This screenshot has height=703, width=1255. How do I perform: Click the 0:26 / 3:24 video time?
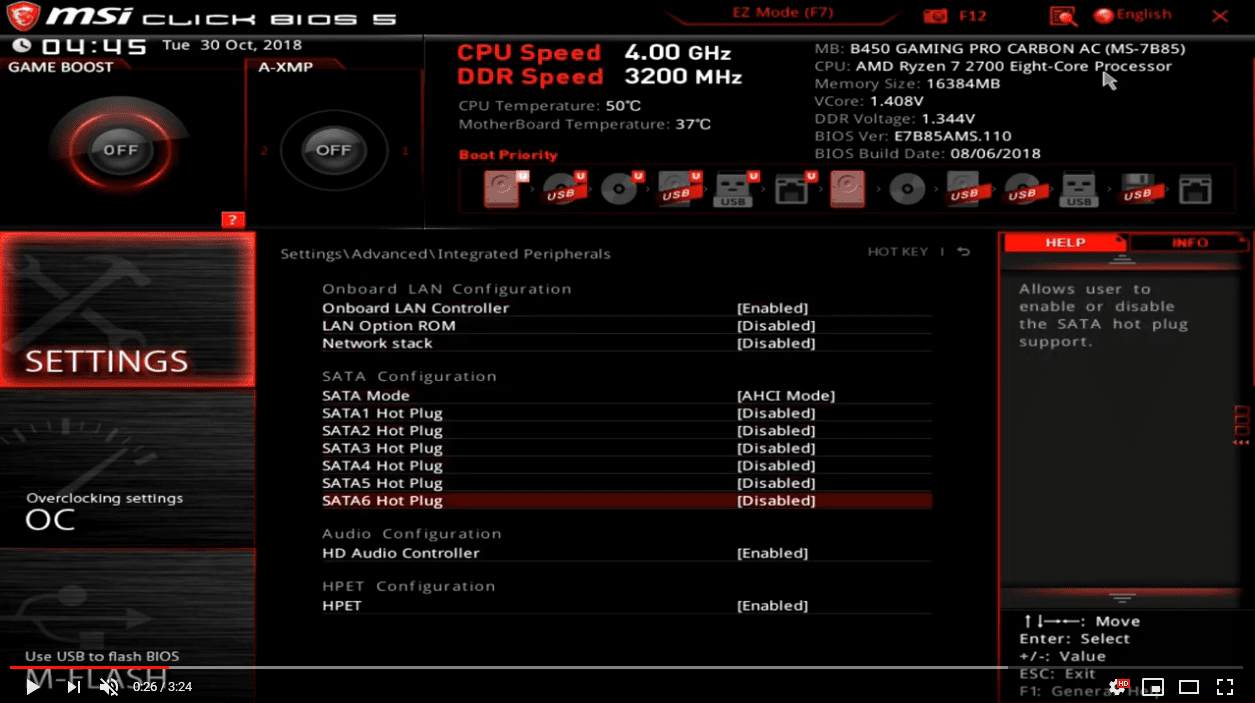pos(162,687)
